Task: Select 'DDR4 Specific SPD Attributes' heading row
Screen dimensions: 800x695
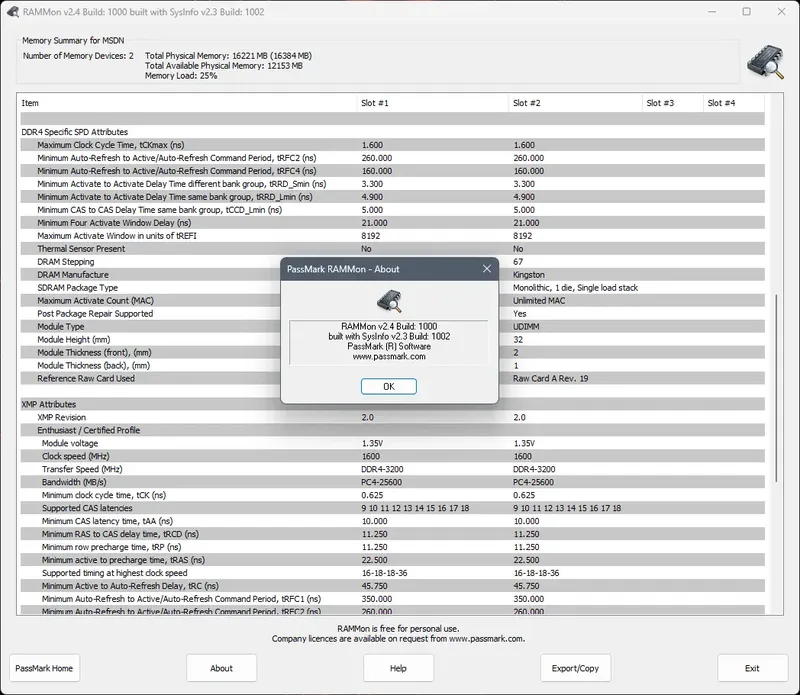Action: [x=392, y=132]
